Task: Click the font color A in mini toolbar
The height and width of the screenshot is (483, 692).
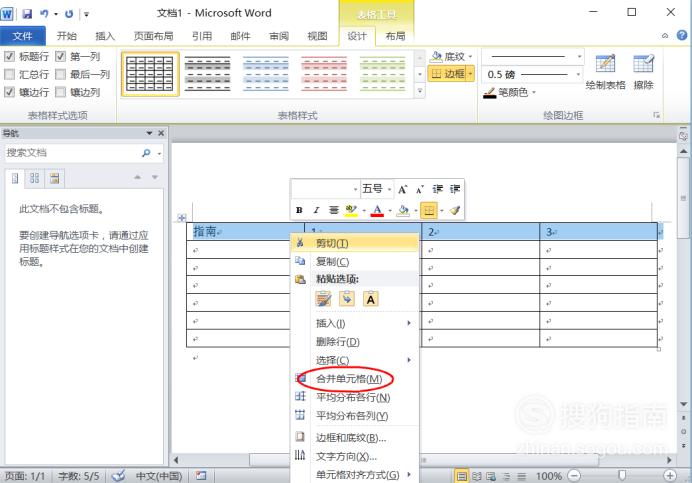Action: tap(377, 210)
